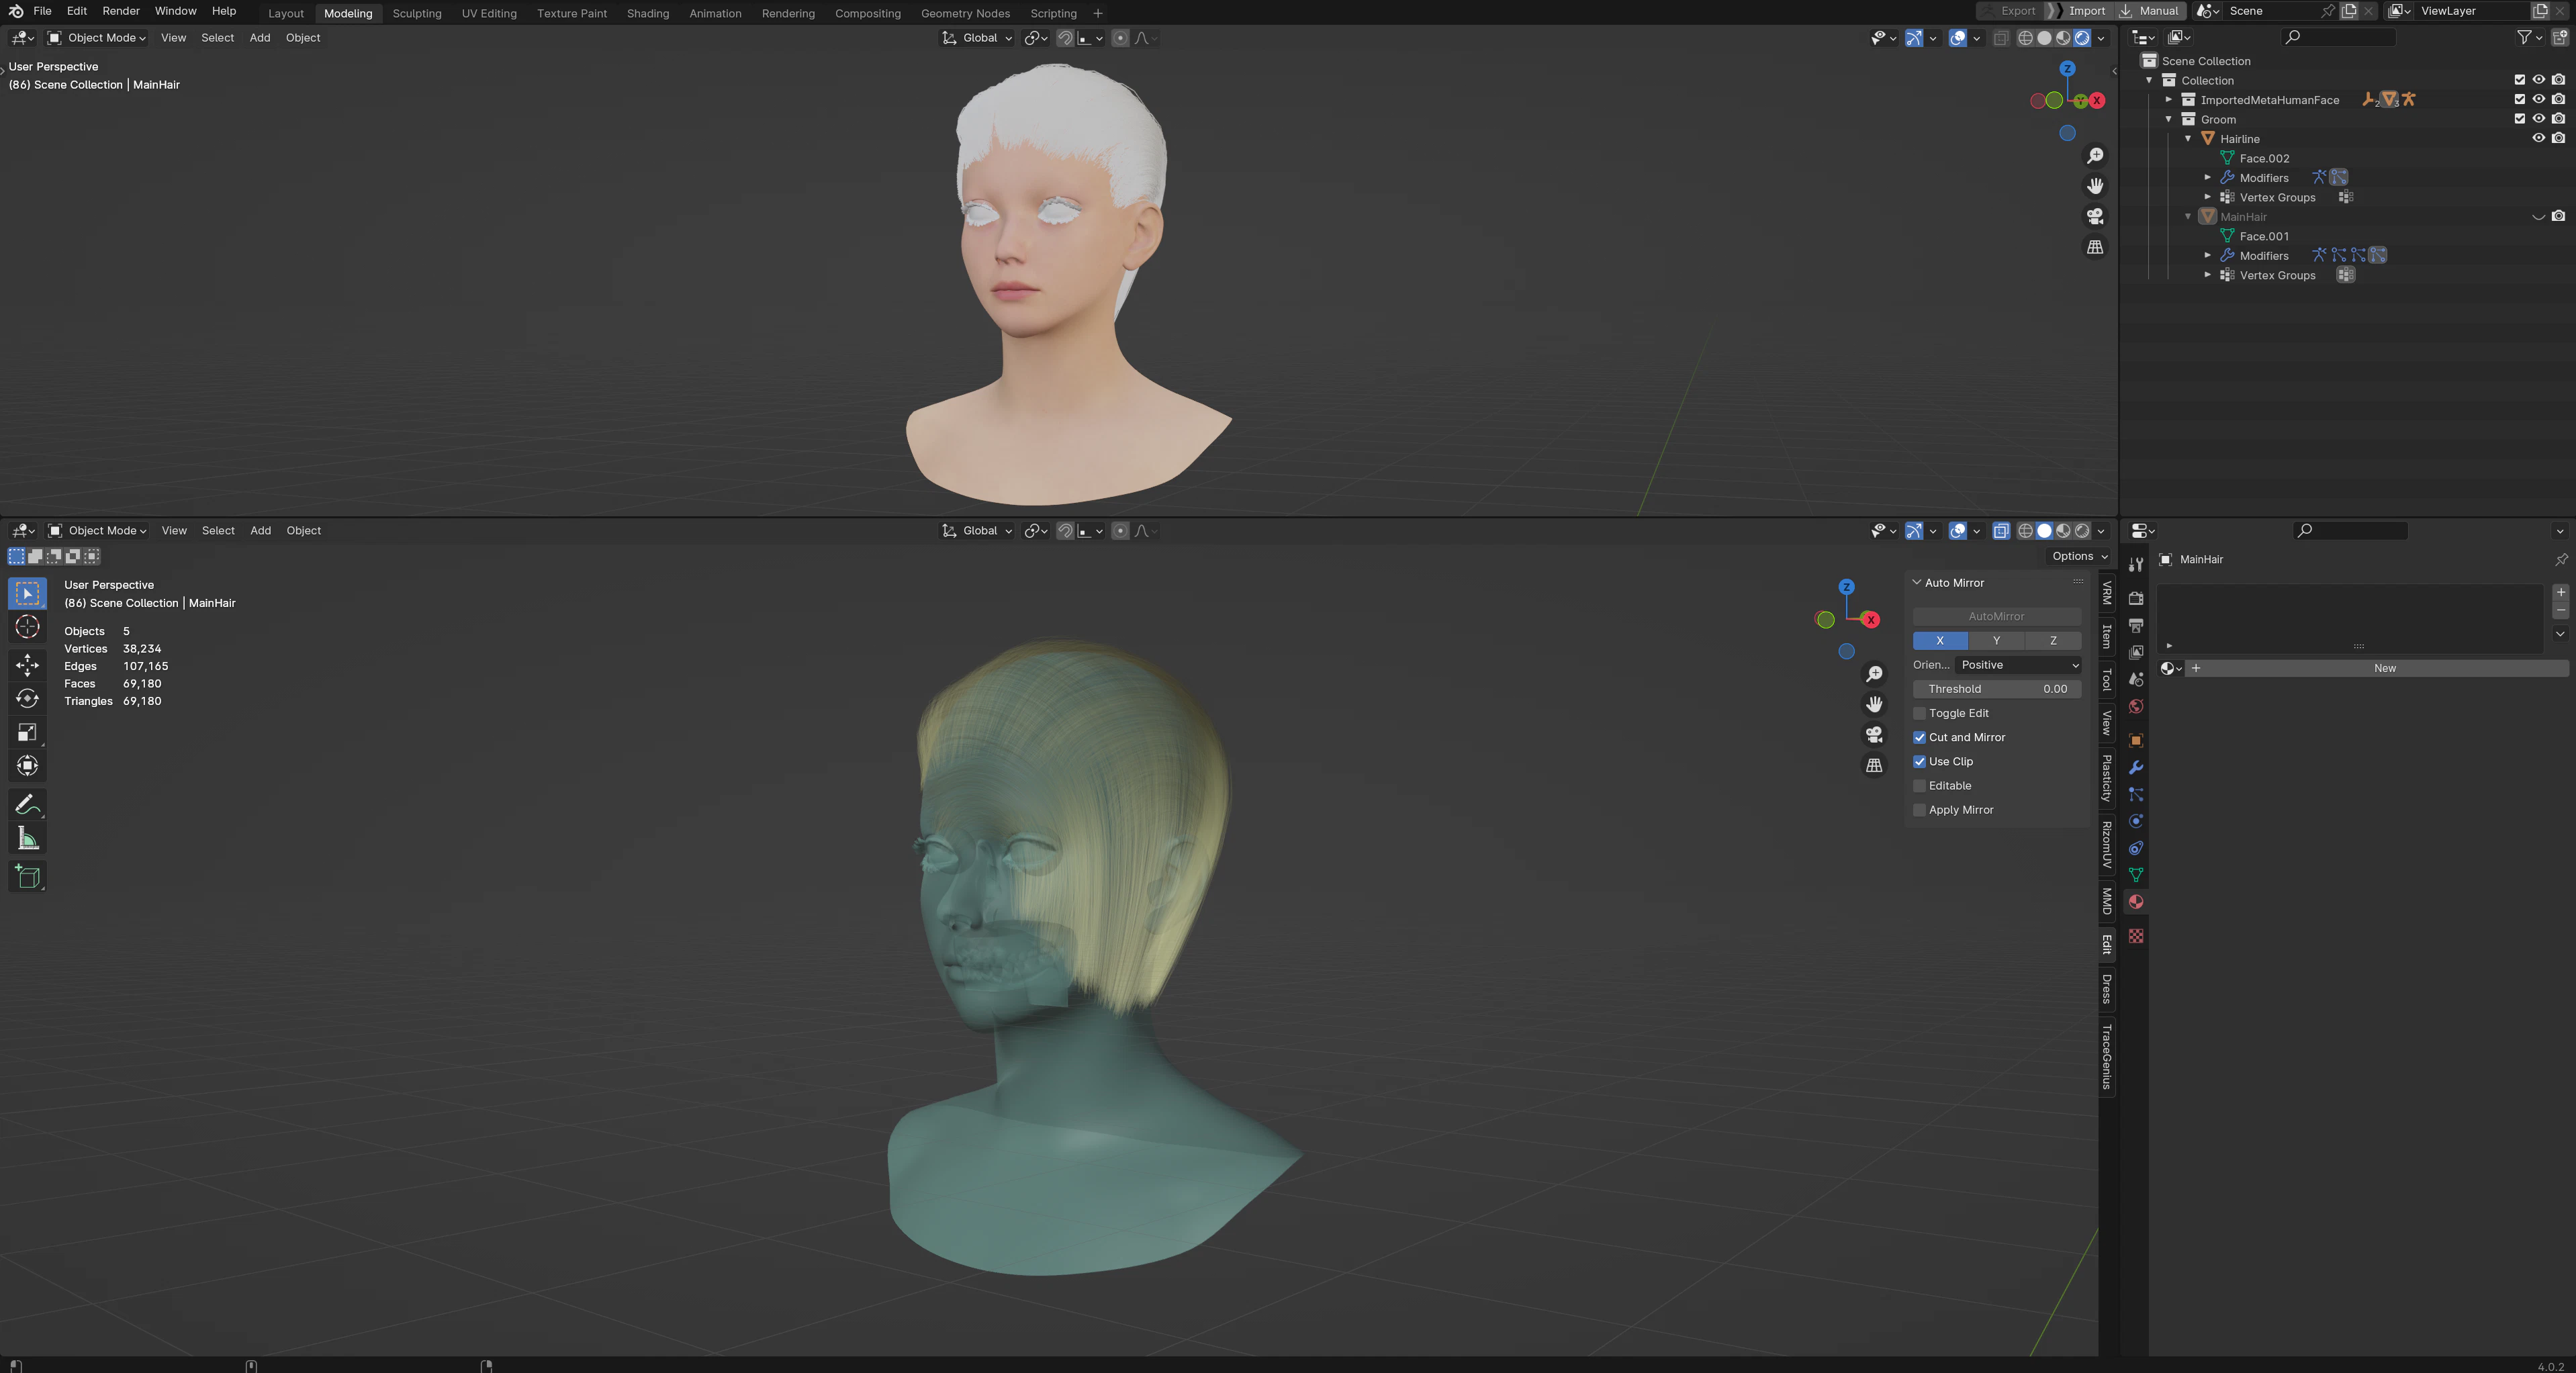
Task: Click the Y axis button in Auto Mirror
Action: [1996, 641]
